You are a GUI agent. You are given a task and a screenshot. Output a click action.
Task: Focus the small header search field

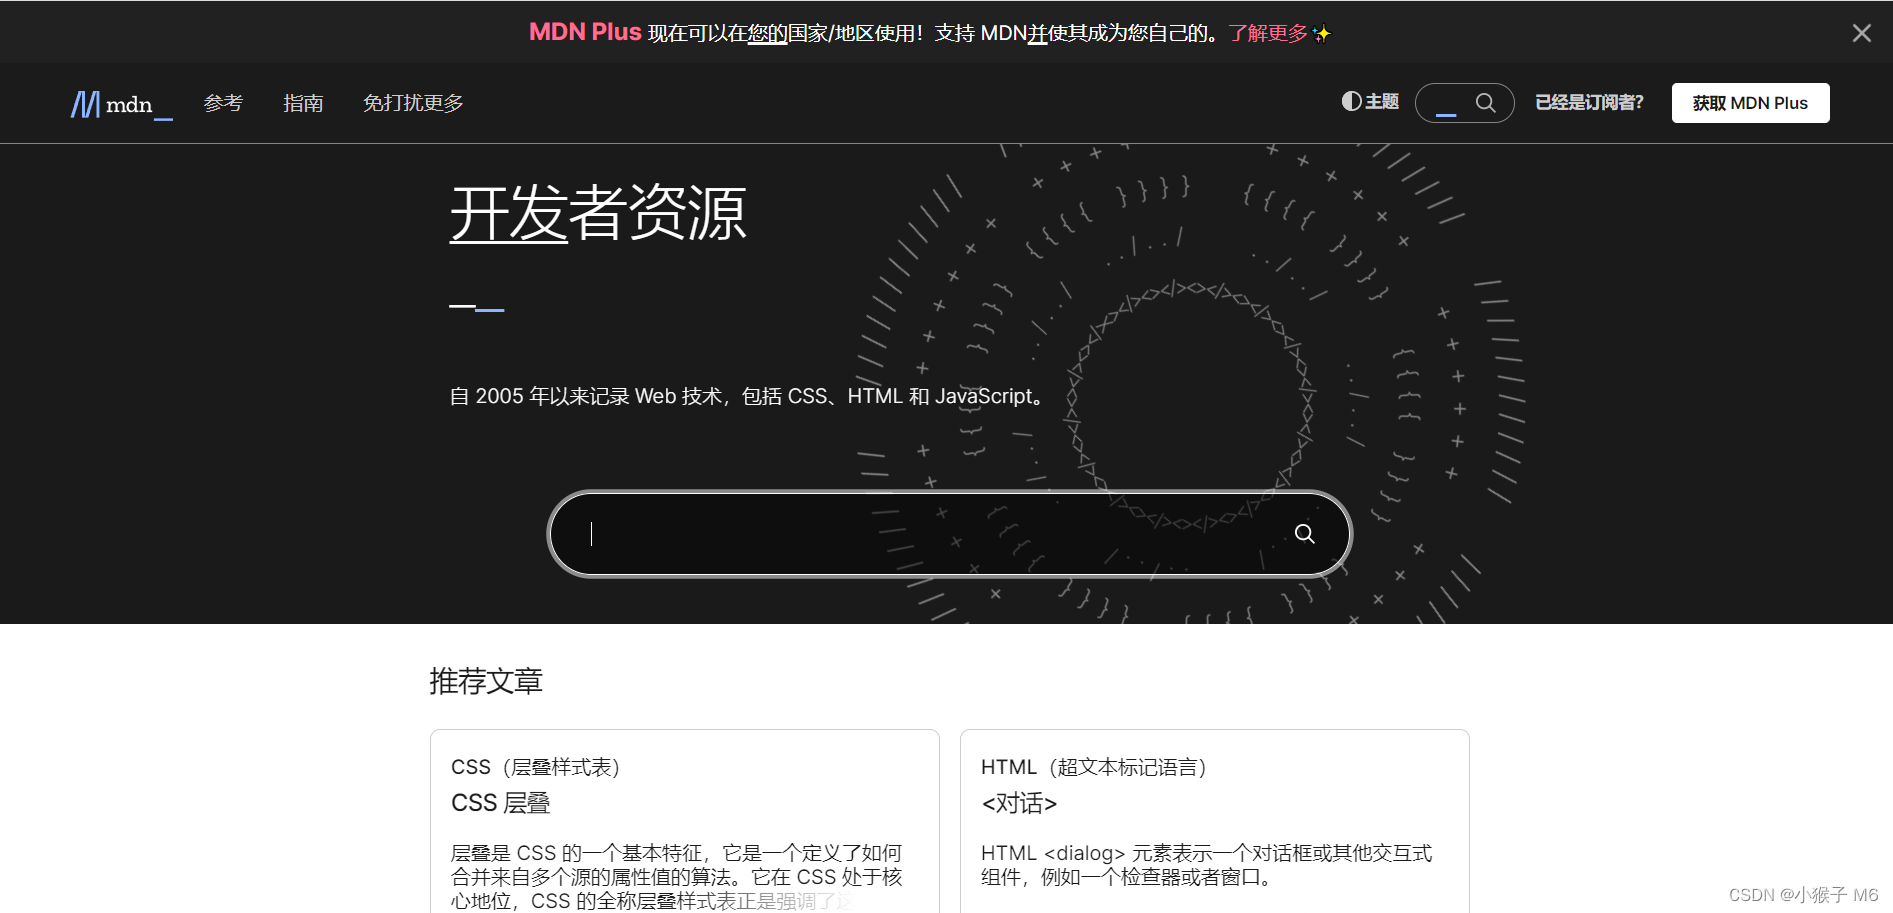click(x=1465, y=103)
